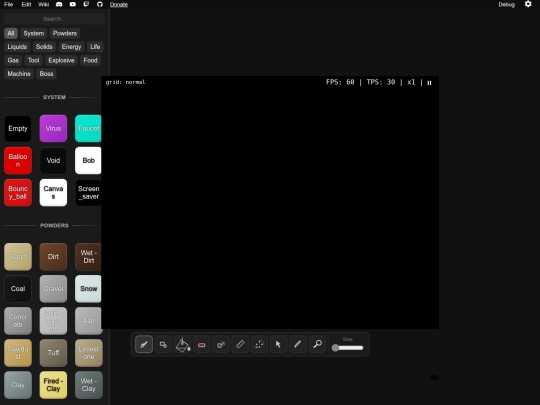Choose the Limestone powder

click(x=89, y=353)
